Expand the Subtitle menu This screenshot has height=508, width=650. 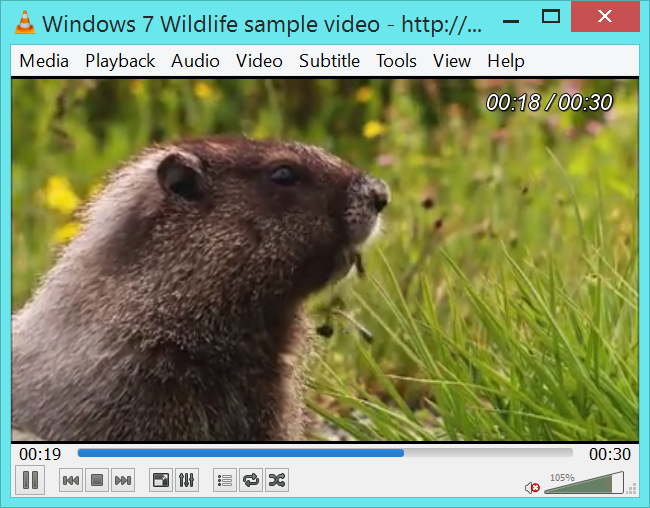(x=329, y=61)
